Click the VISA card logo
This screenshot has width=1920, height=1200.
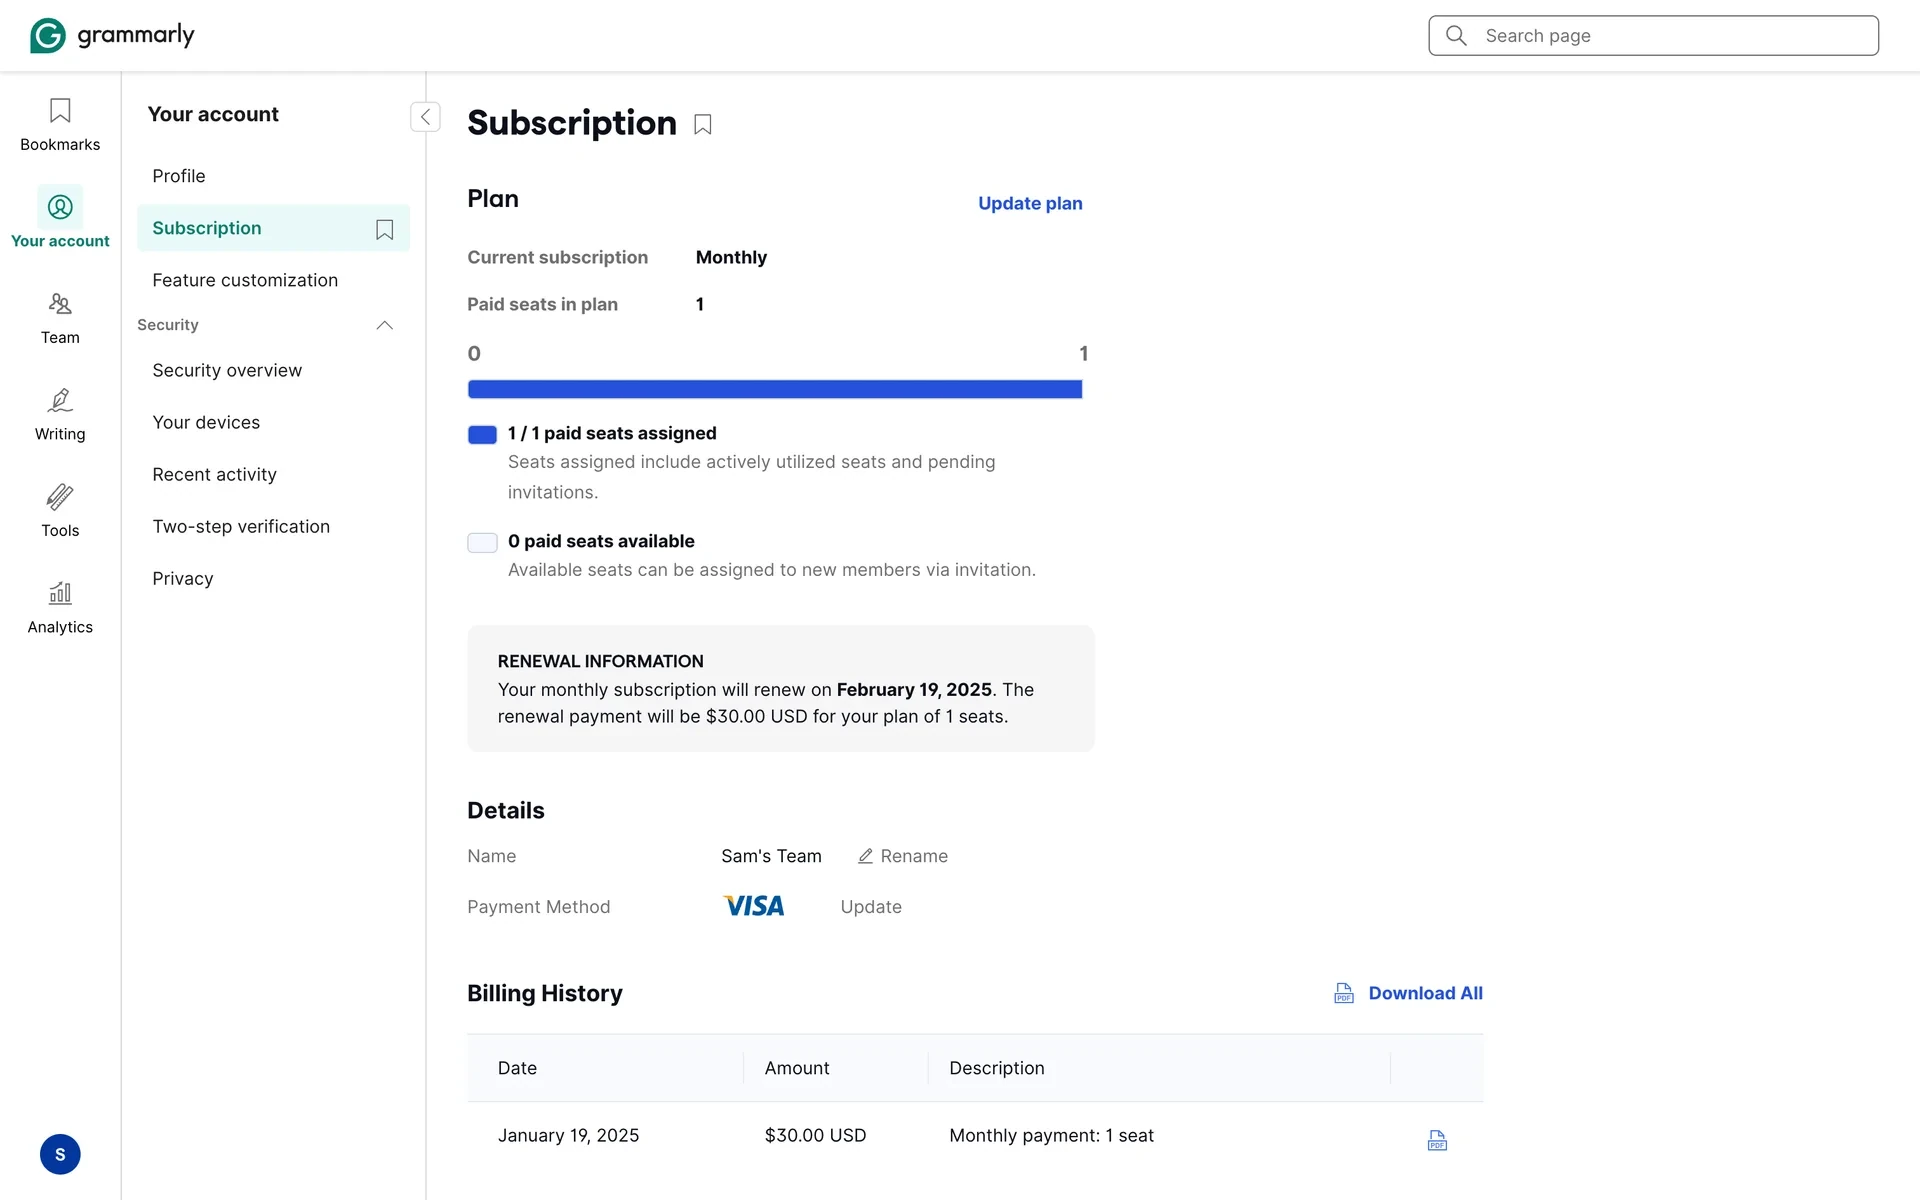click(754, 906)
